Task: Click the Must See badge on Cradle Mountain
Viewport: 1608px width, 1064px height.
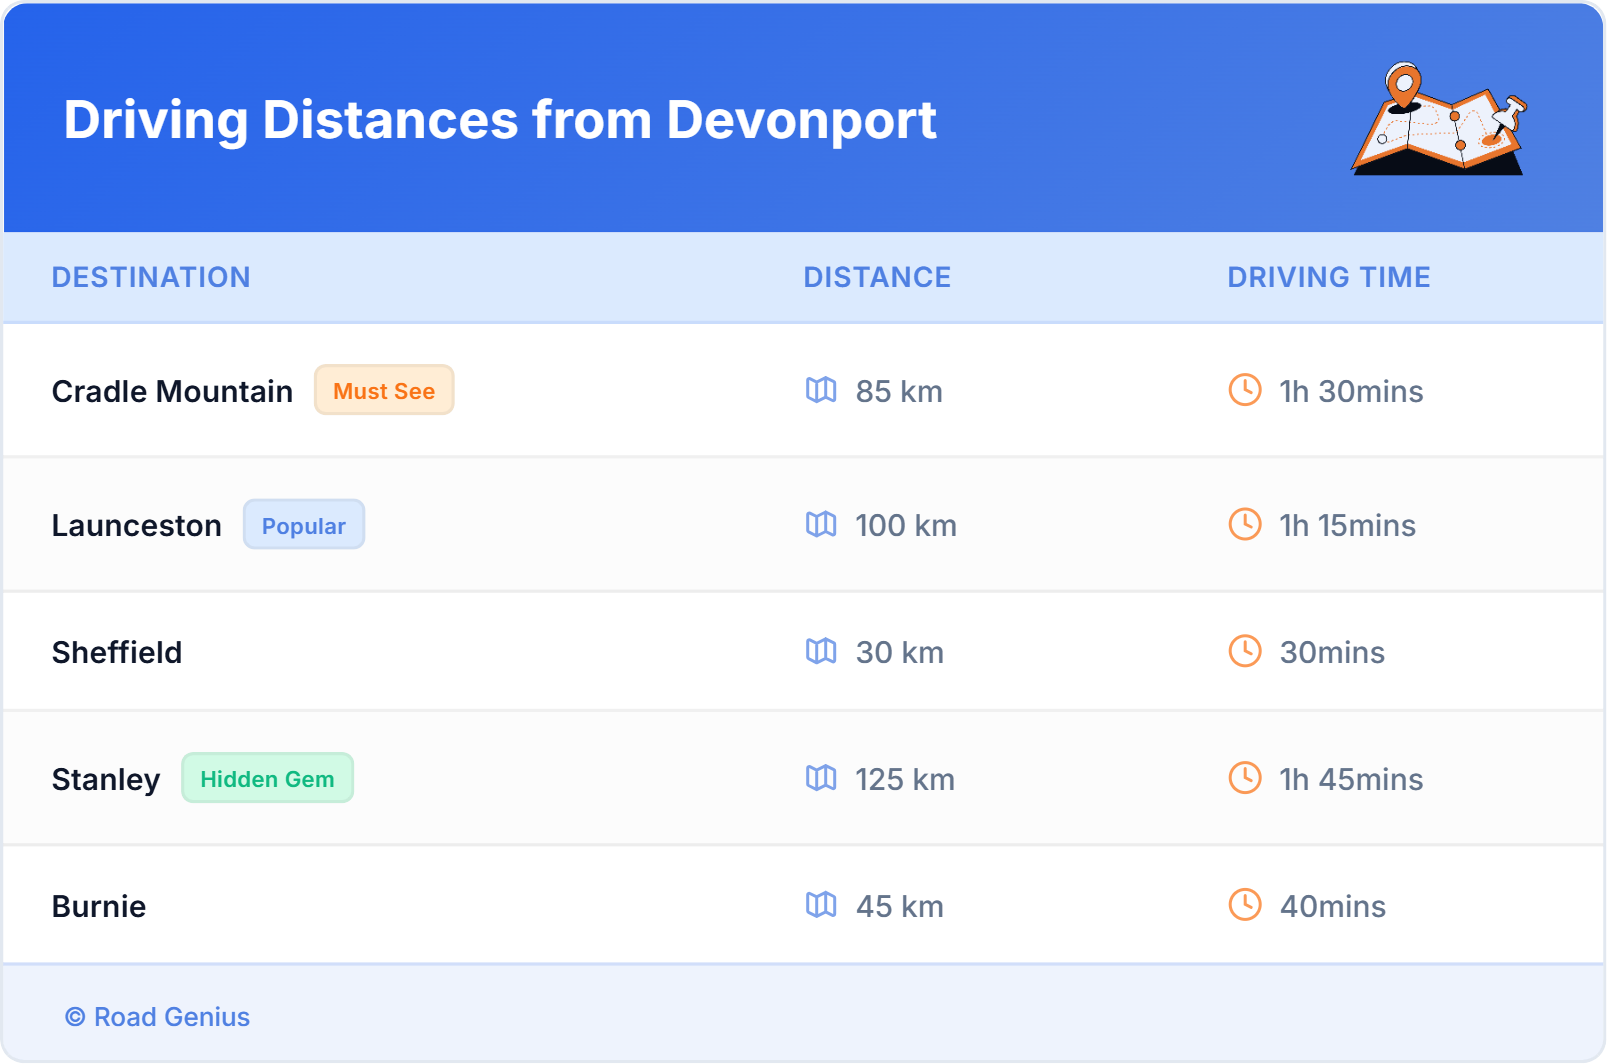Action: coord(384,390)
